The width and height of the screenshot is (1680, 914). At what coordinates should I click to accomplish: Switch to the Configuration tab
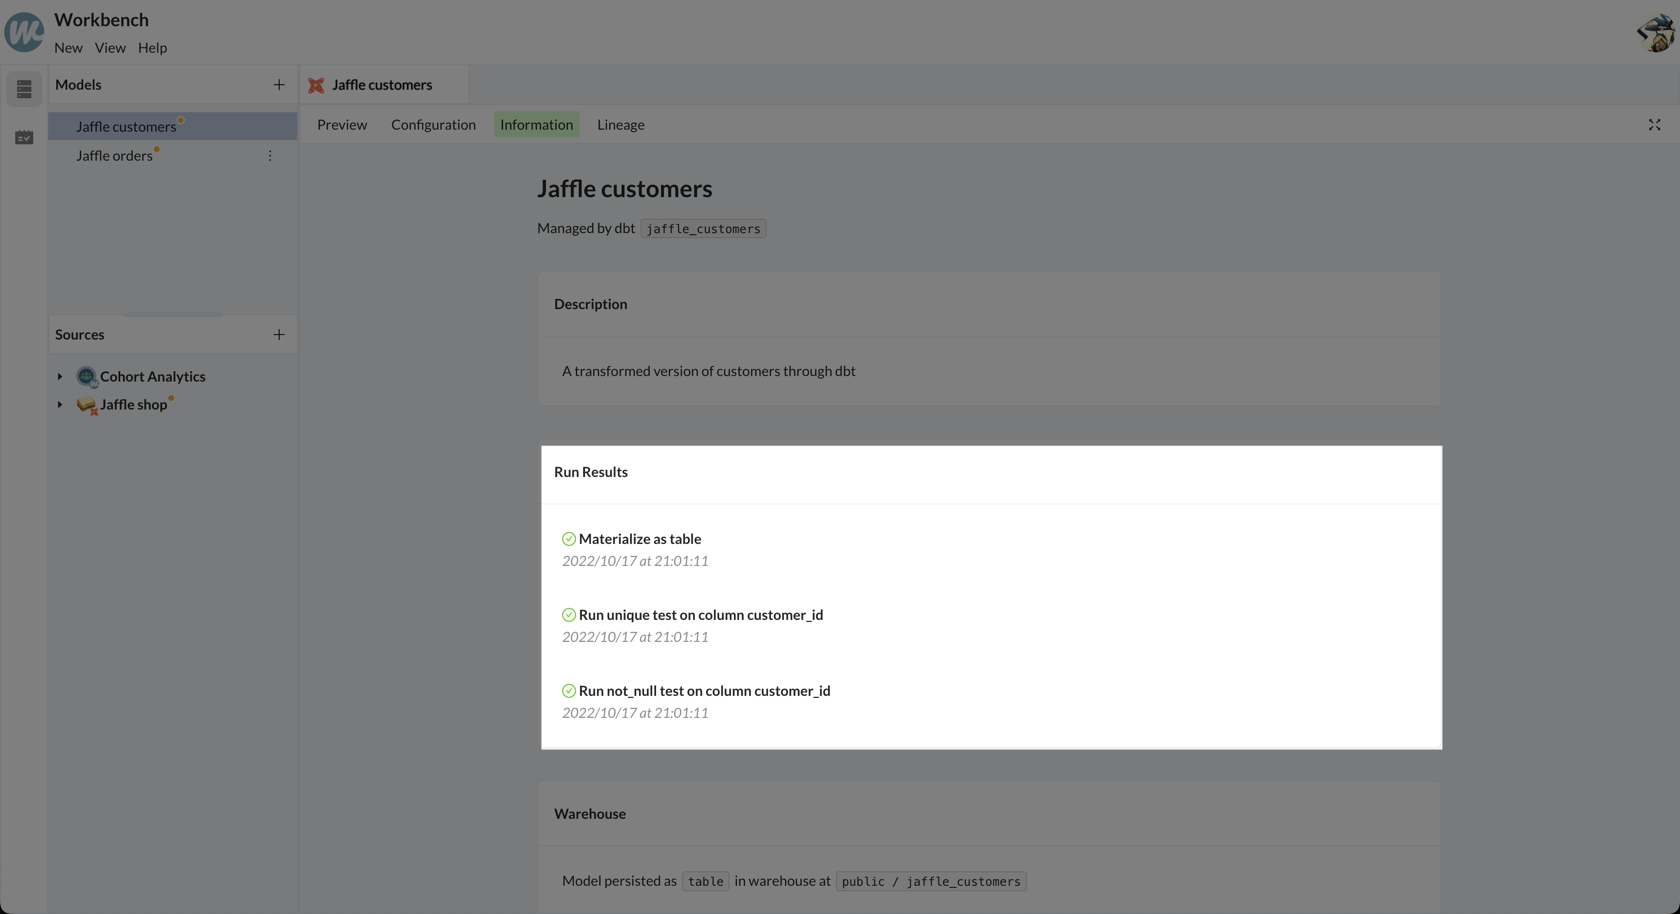(433, 125)
